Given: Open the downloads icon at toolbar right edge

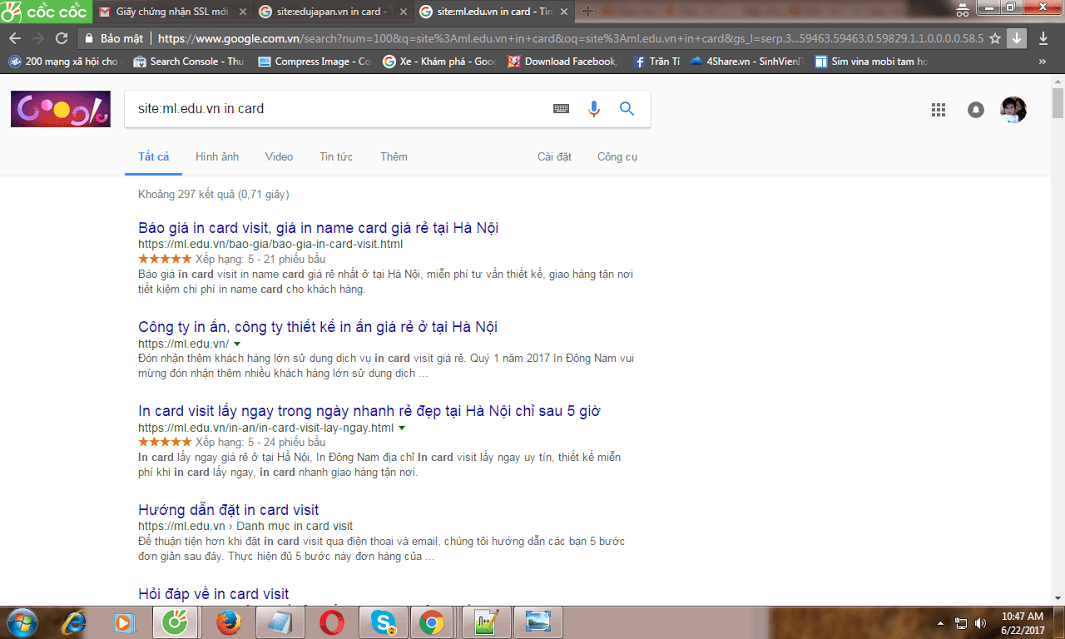Looking at the screenshot, I should pos(1043,39).
